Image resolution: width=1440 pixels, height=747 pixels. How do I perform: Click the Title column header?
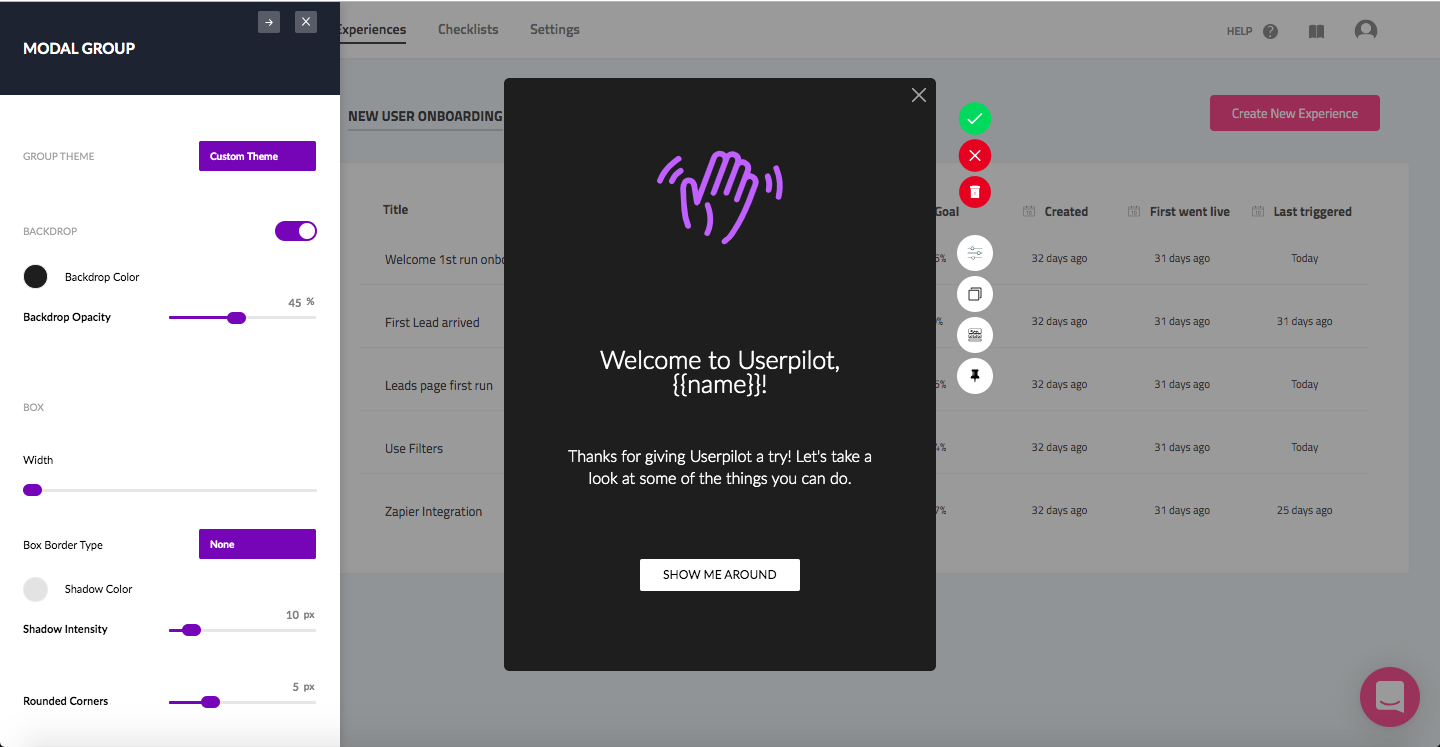click(x=396, y=210)
